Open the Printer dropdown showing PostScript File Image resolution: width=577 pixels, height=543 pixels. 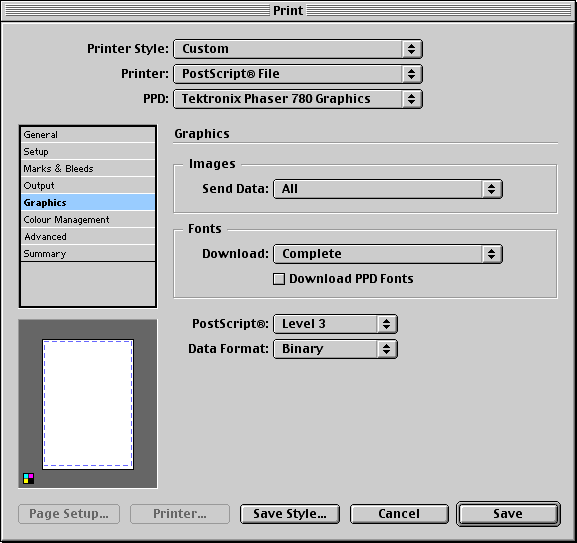298,74
